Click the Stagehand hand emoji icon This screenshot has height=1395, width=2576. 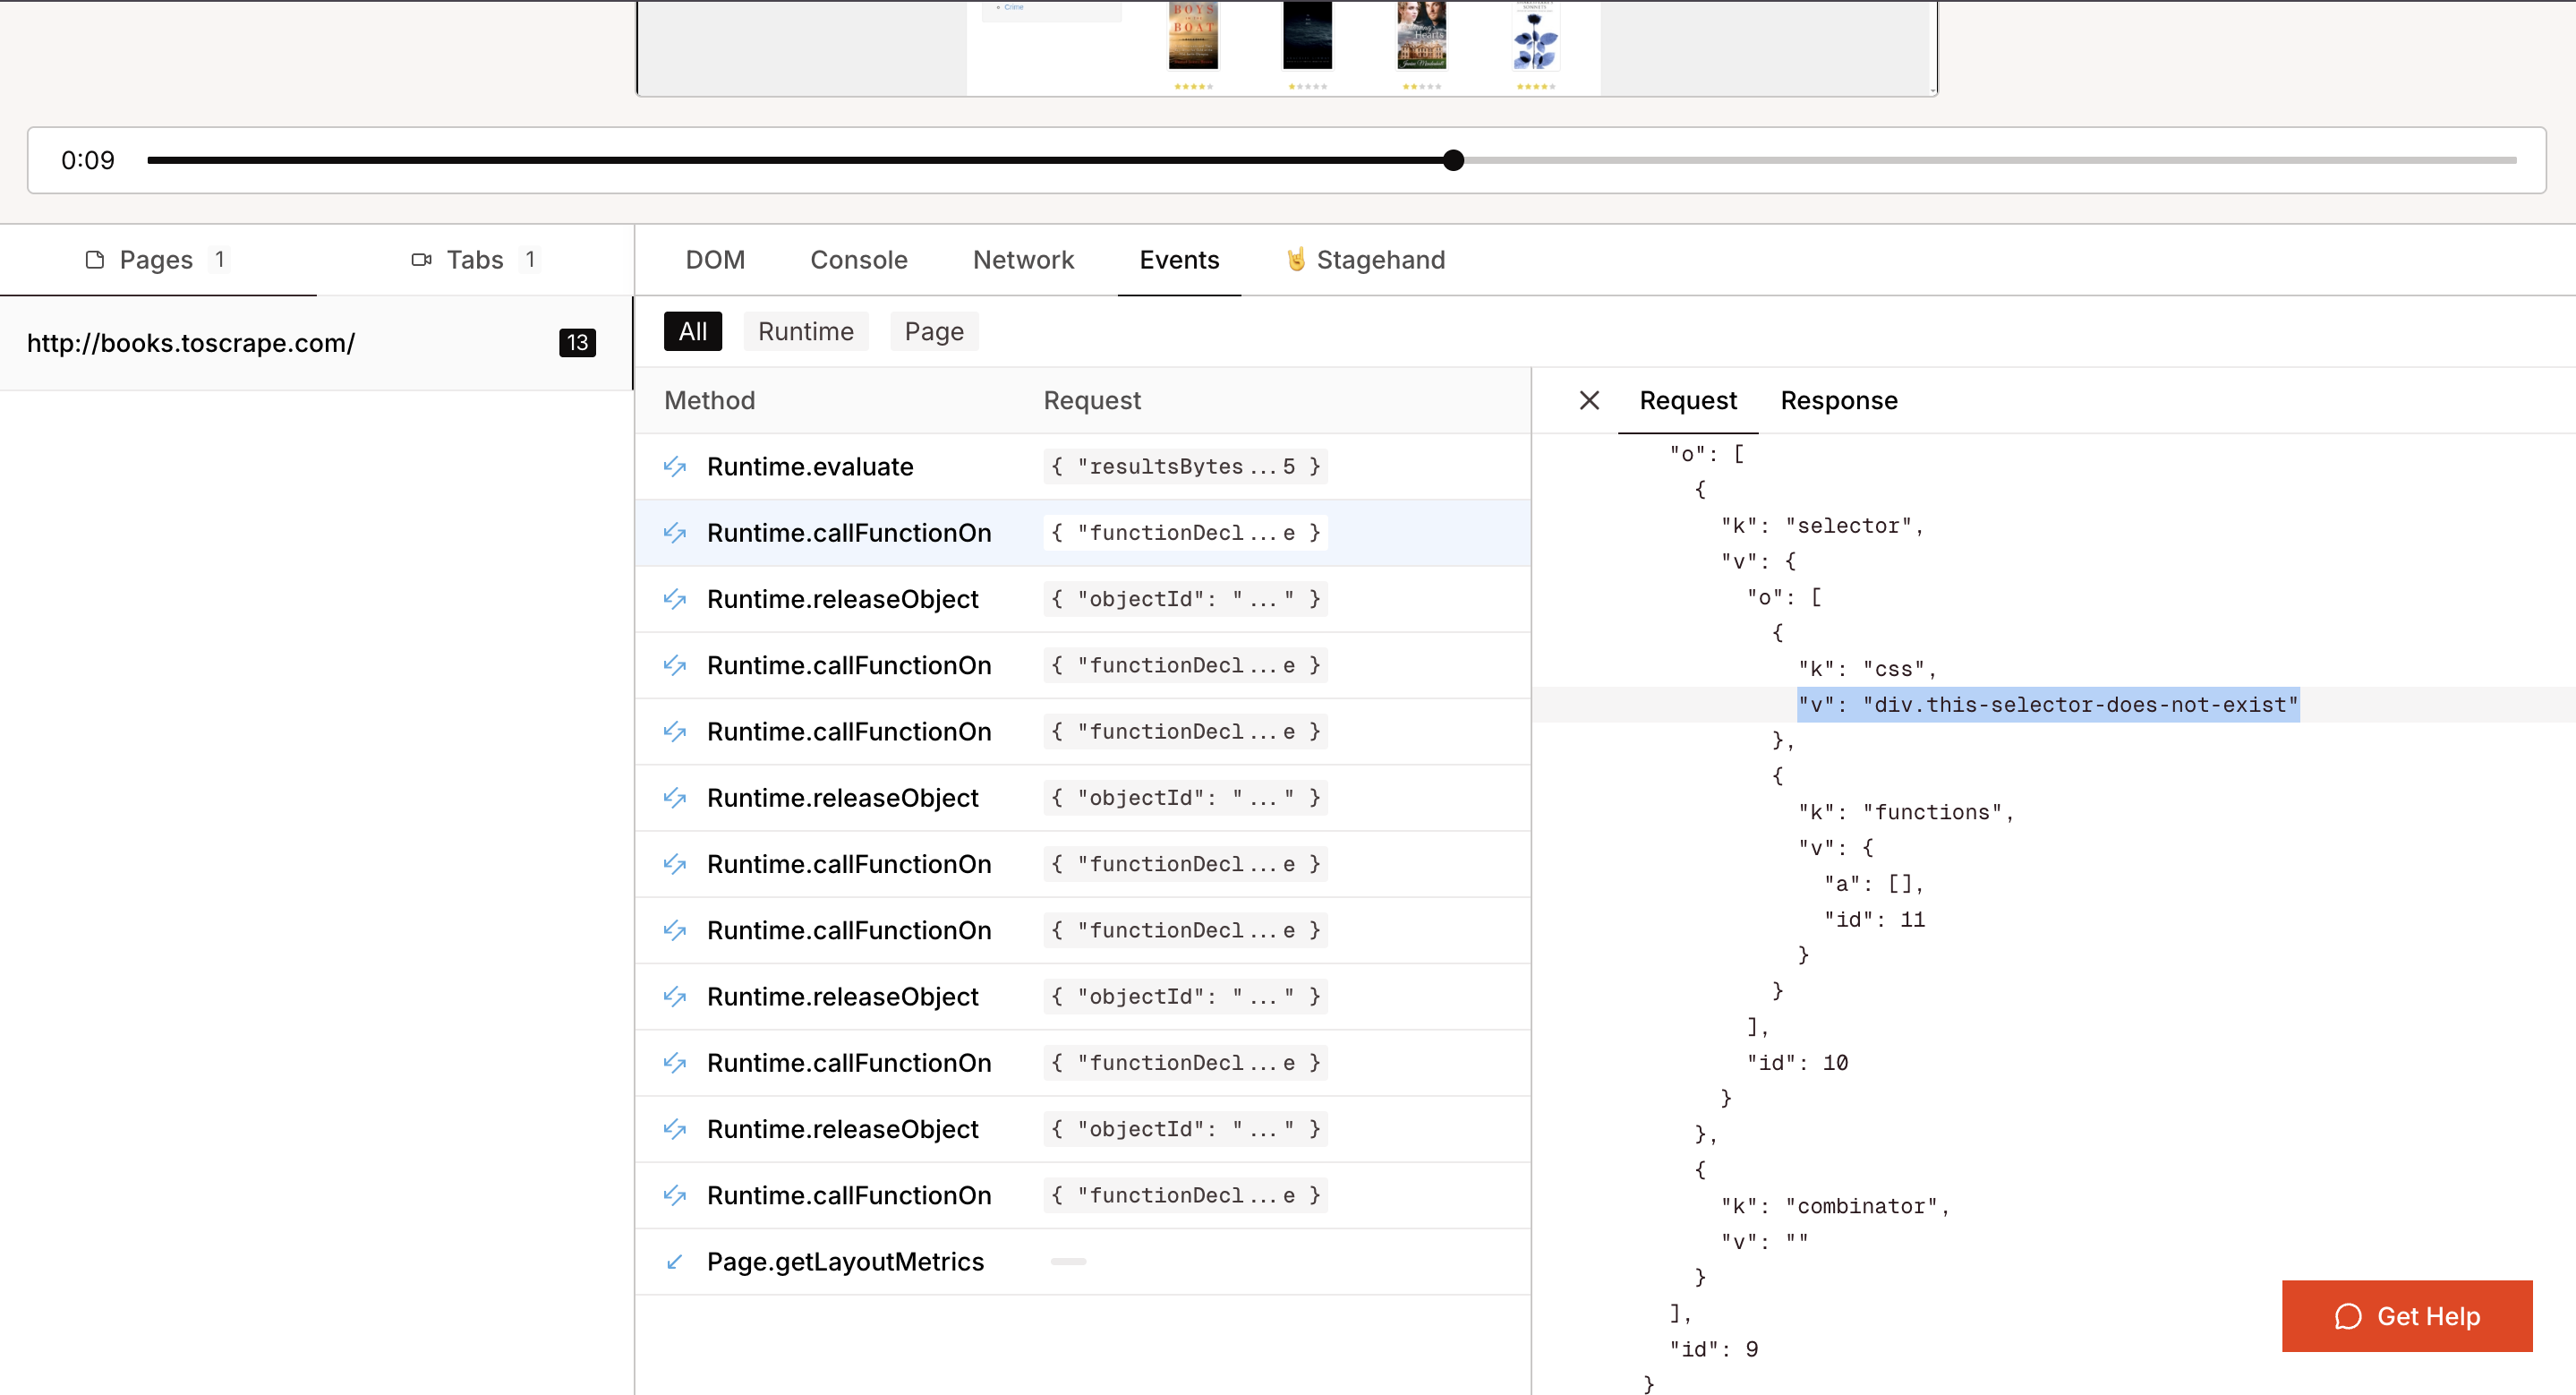click(x=1296, y=260)
